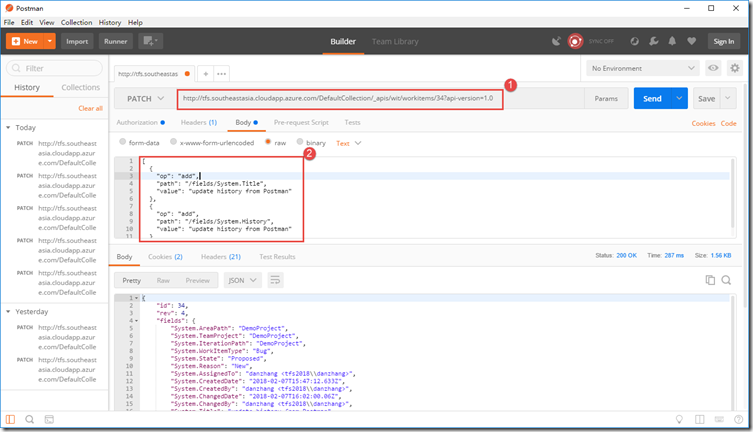Switch response view to Preview

(x=197, y=280)
